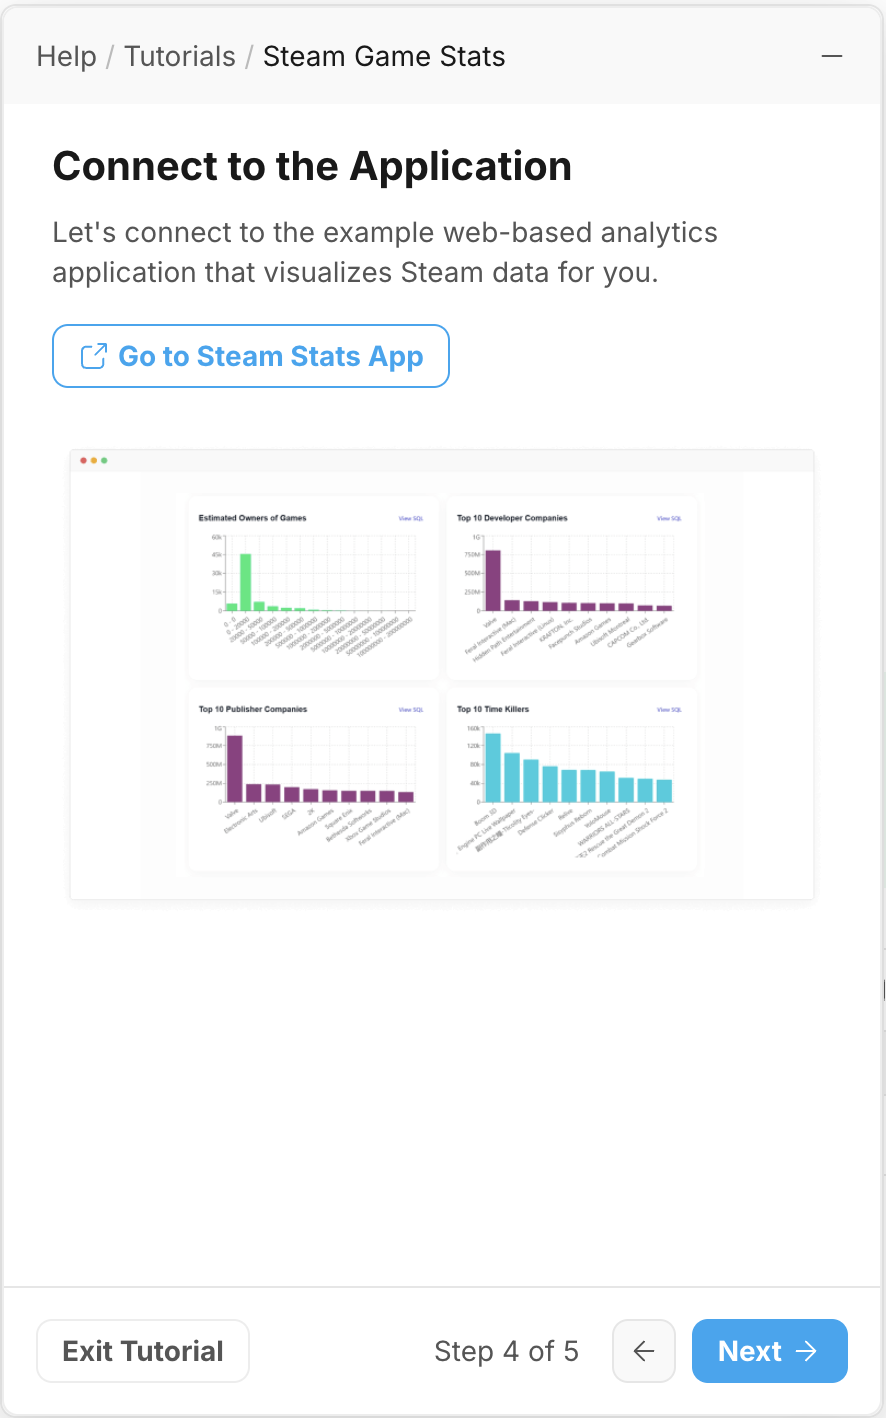
Task: Click the external-link icon beside Go to Steam Stats App
Action: tap(93, 356)
